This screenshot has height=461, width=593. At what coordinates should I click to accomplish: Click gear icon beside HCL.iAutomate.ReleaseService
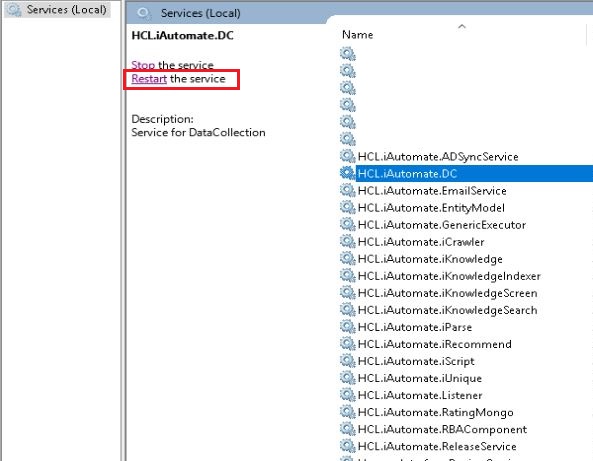348,445
